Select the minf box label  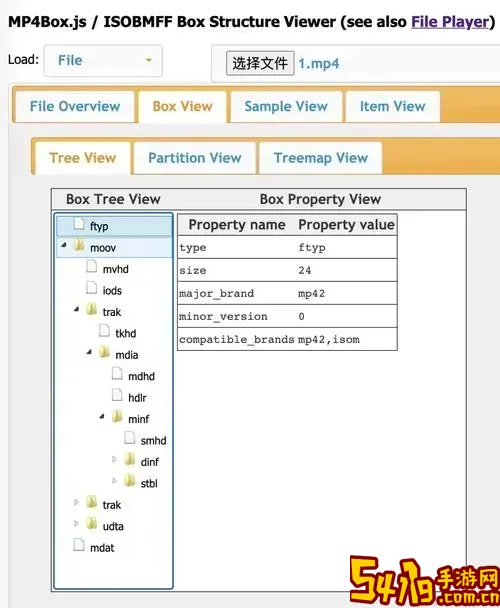pyautogui.click(x=138, y=420)
